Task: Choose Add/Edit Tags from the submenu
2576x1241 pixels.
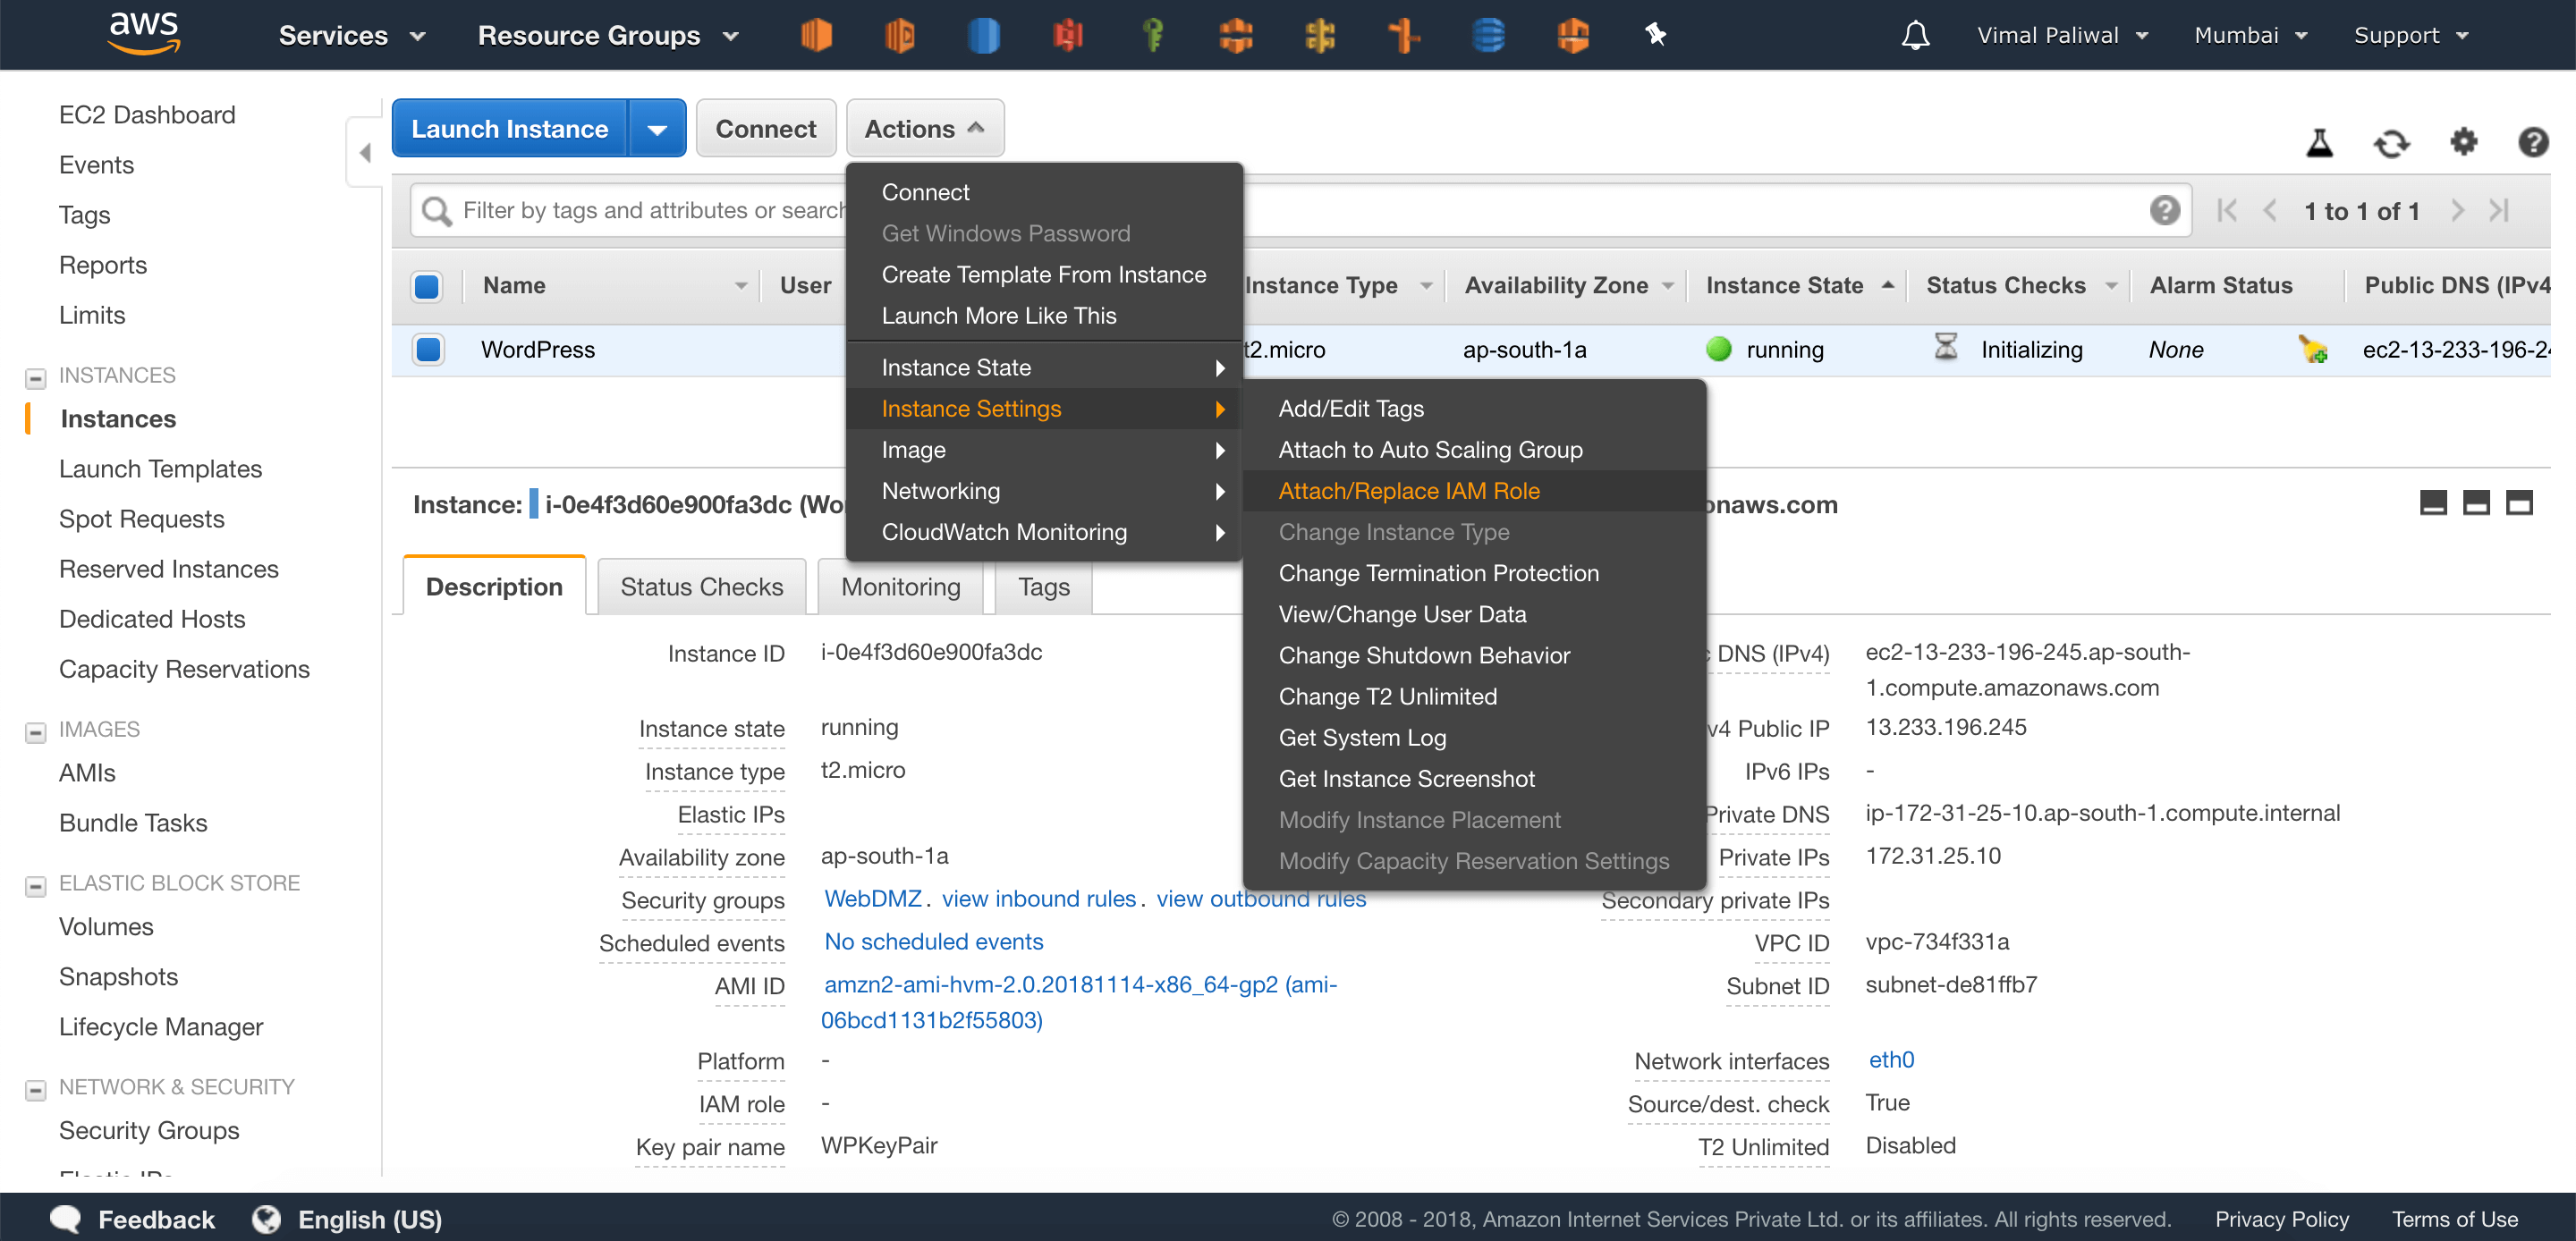Action: click(1474, 408)
